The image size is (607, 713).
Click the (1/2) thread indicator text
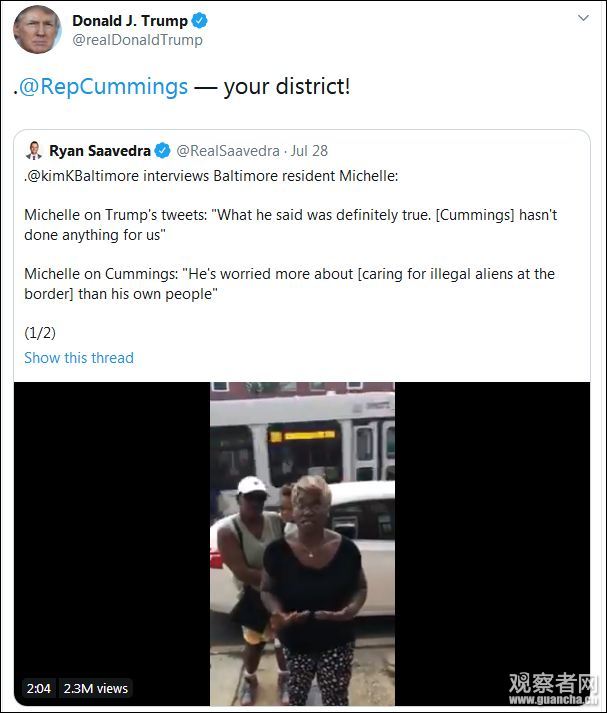pos(40,332)
